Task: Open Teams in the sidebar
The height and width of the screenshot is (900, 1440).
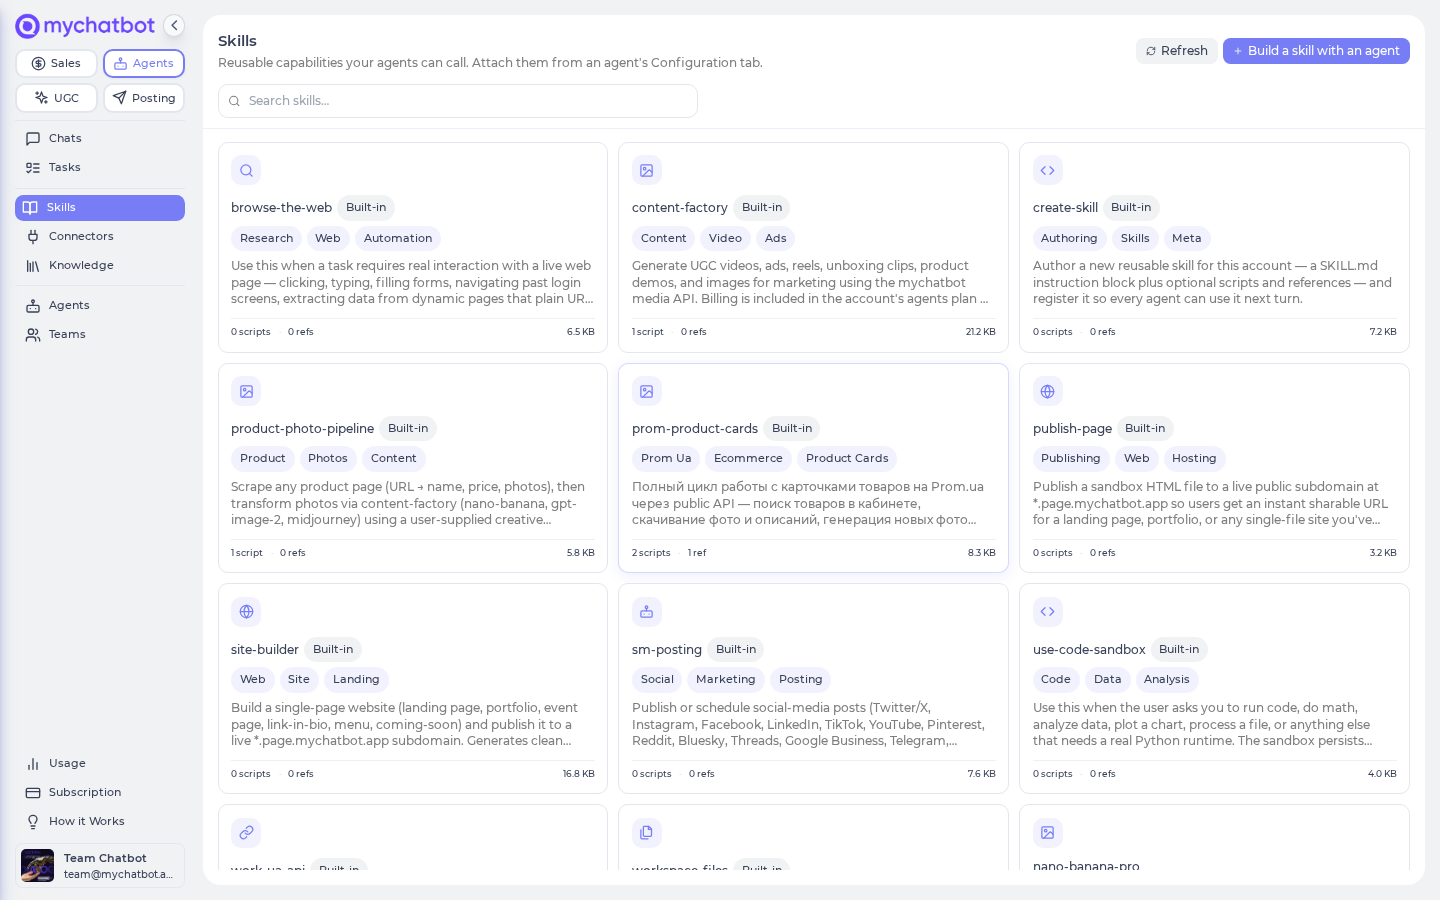Action: (100, 335)
